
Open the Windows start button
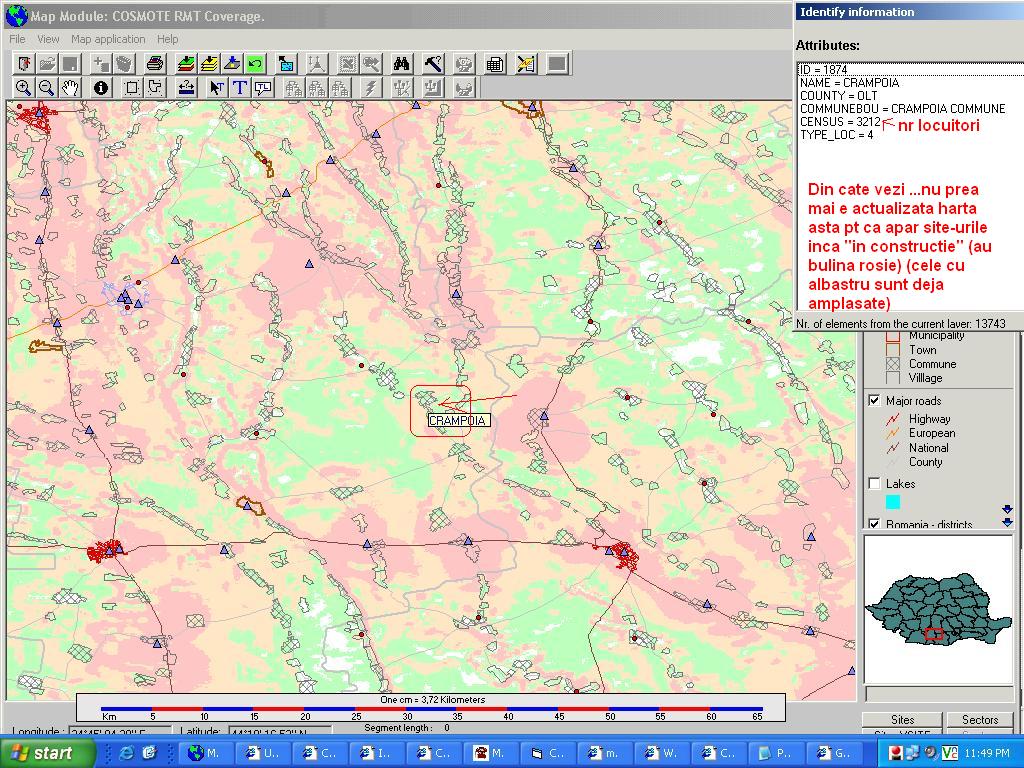pyautogui.click(x=46, y=753)
